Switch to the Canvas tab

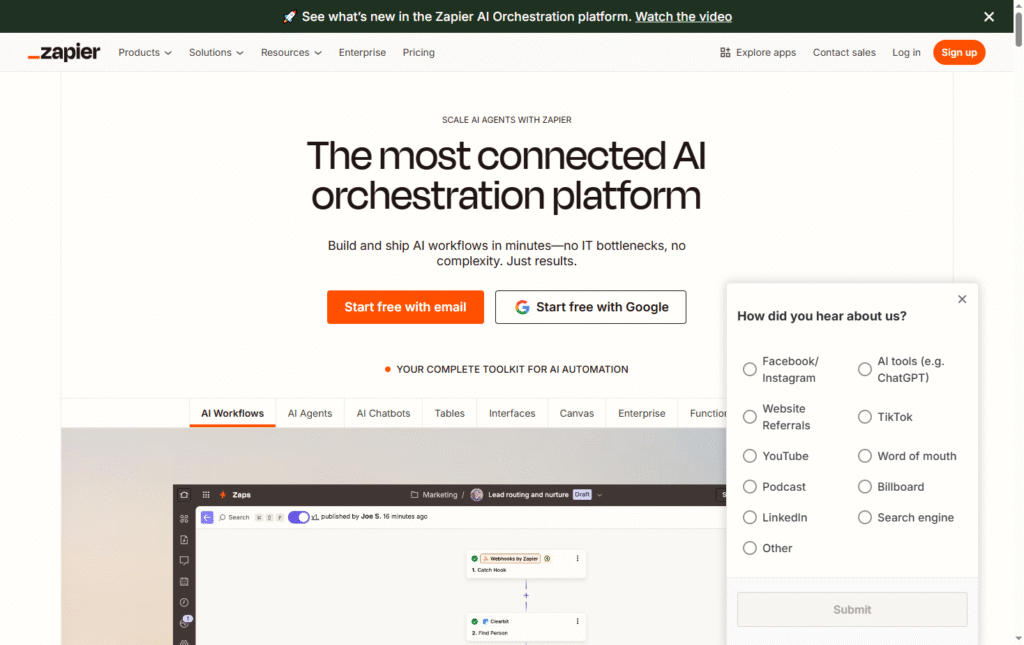[x=577, y=413]
